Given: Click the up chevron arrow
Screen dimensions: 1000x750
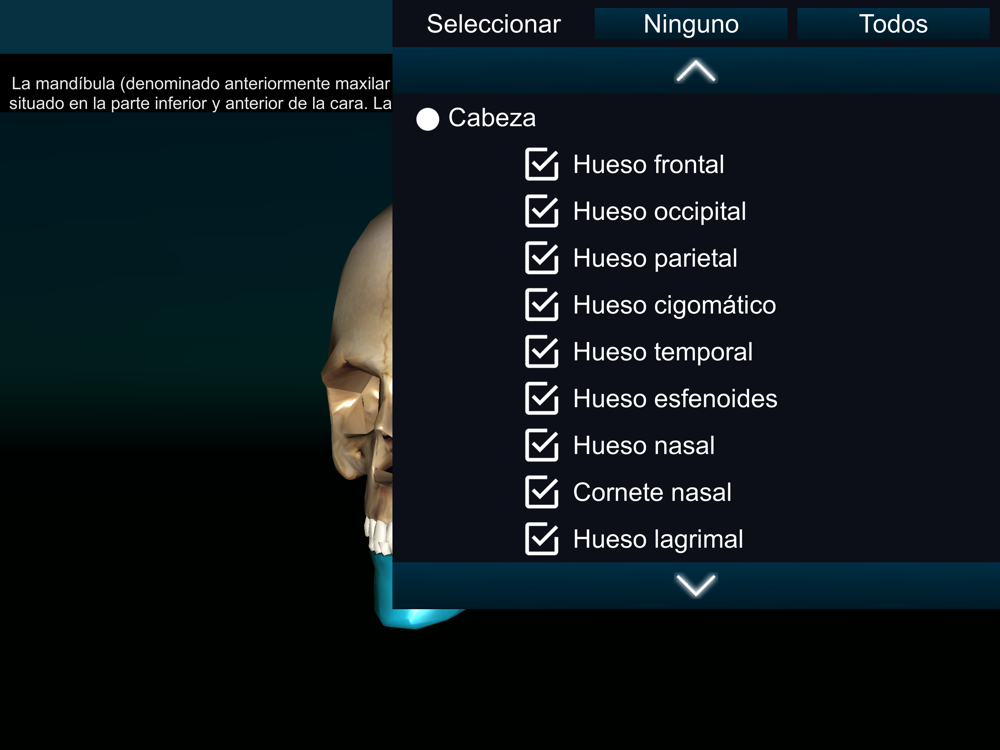Looking at the screenshot, I should pos(696,71).
